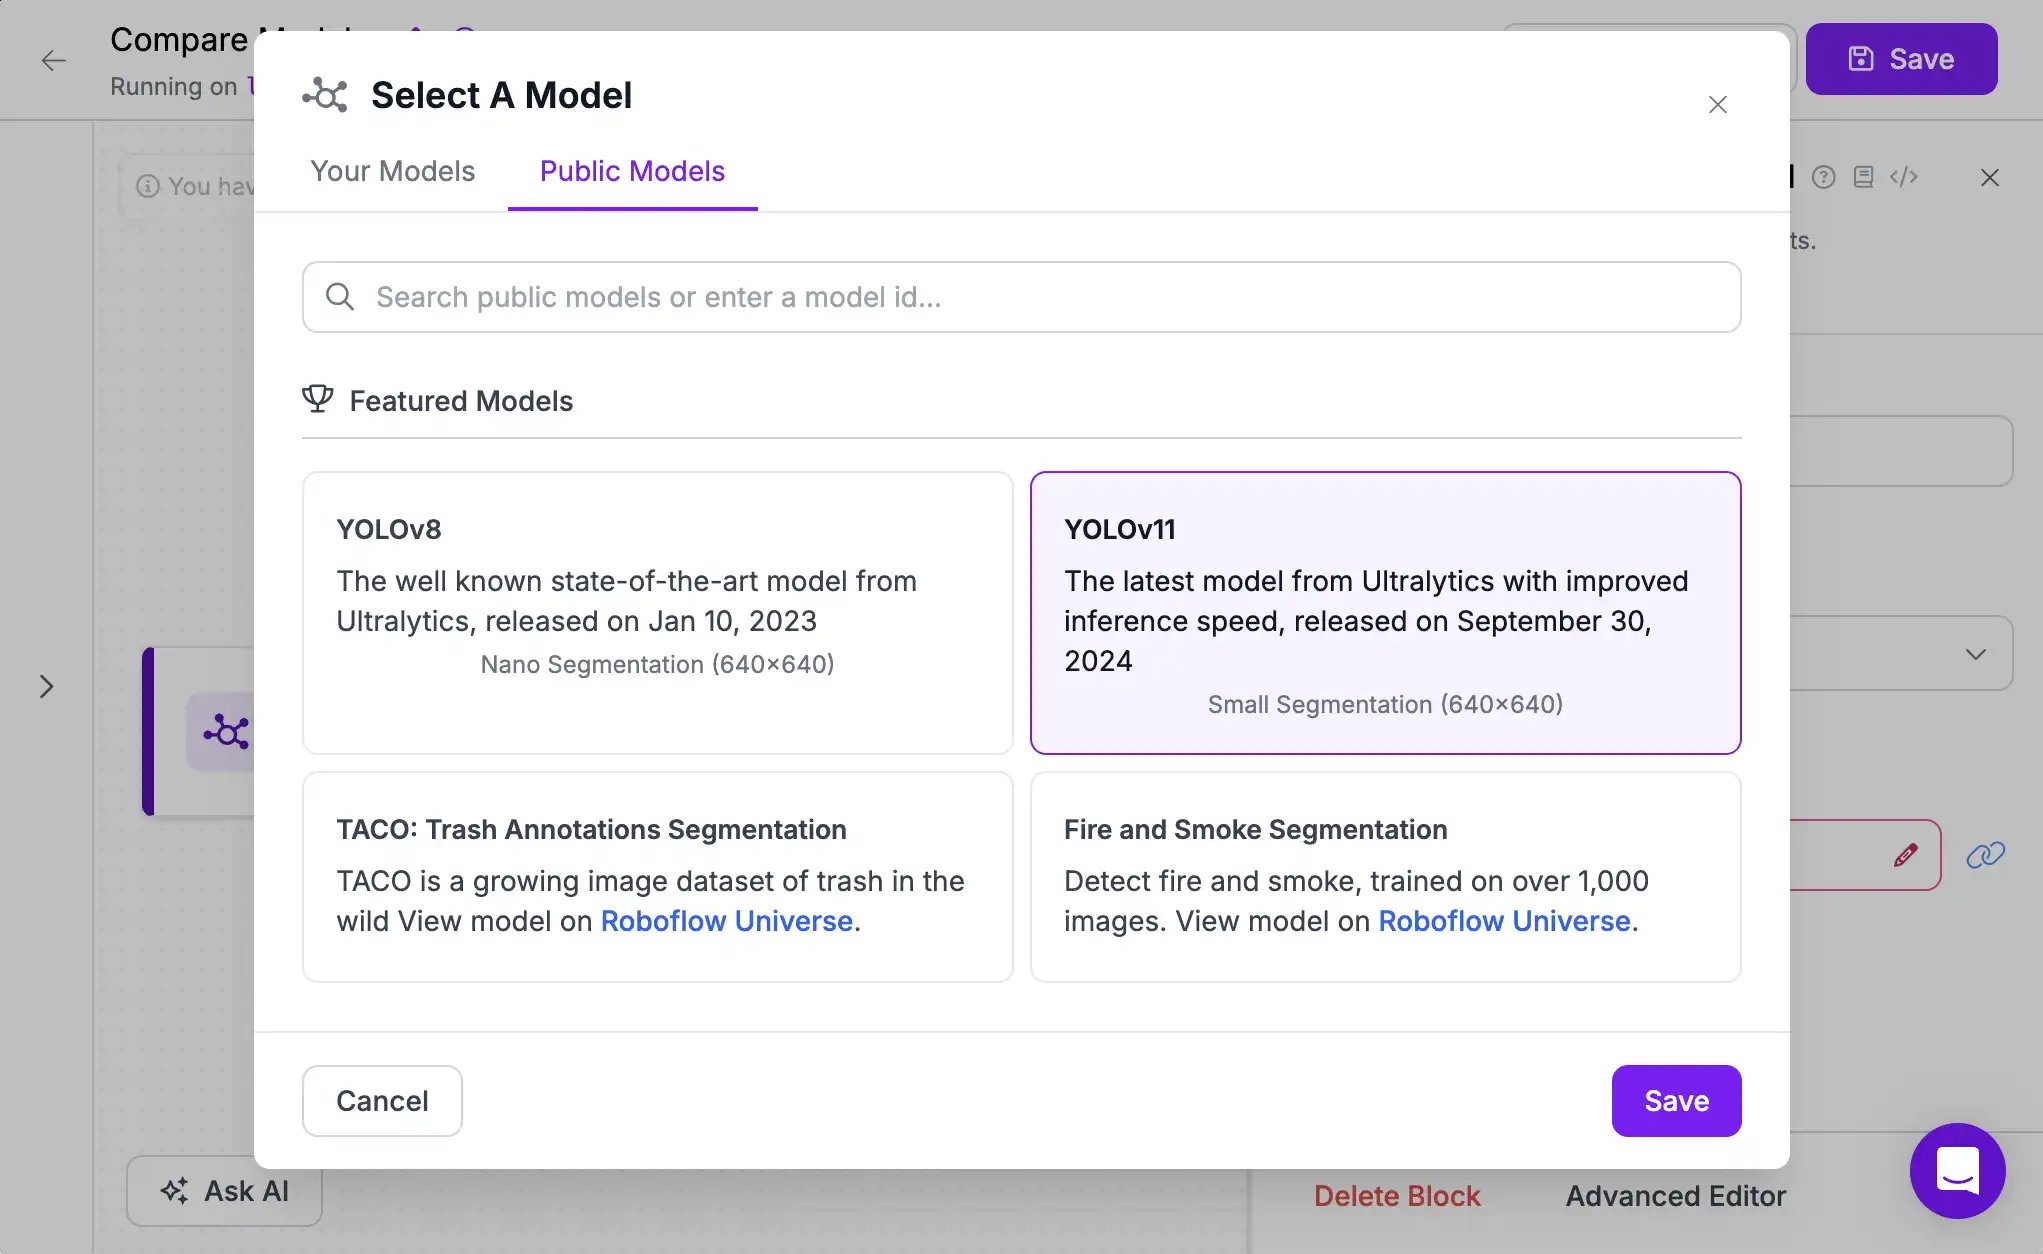Open the chat support bubble
Viewport: 2043px width, 1254px height.
[1957, 1170]
